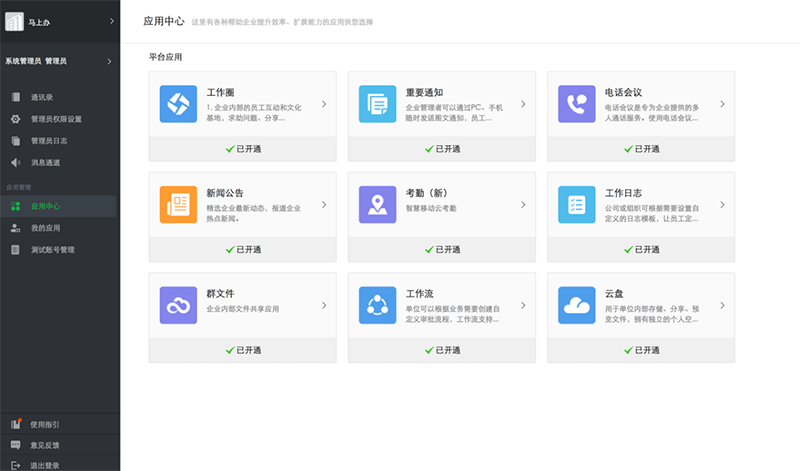Click the 已开通 status under 工作流
Viewport: 800px width, 471px height.
coord(442,350)
